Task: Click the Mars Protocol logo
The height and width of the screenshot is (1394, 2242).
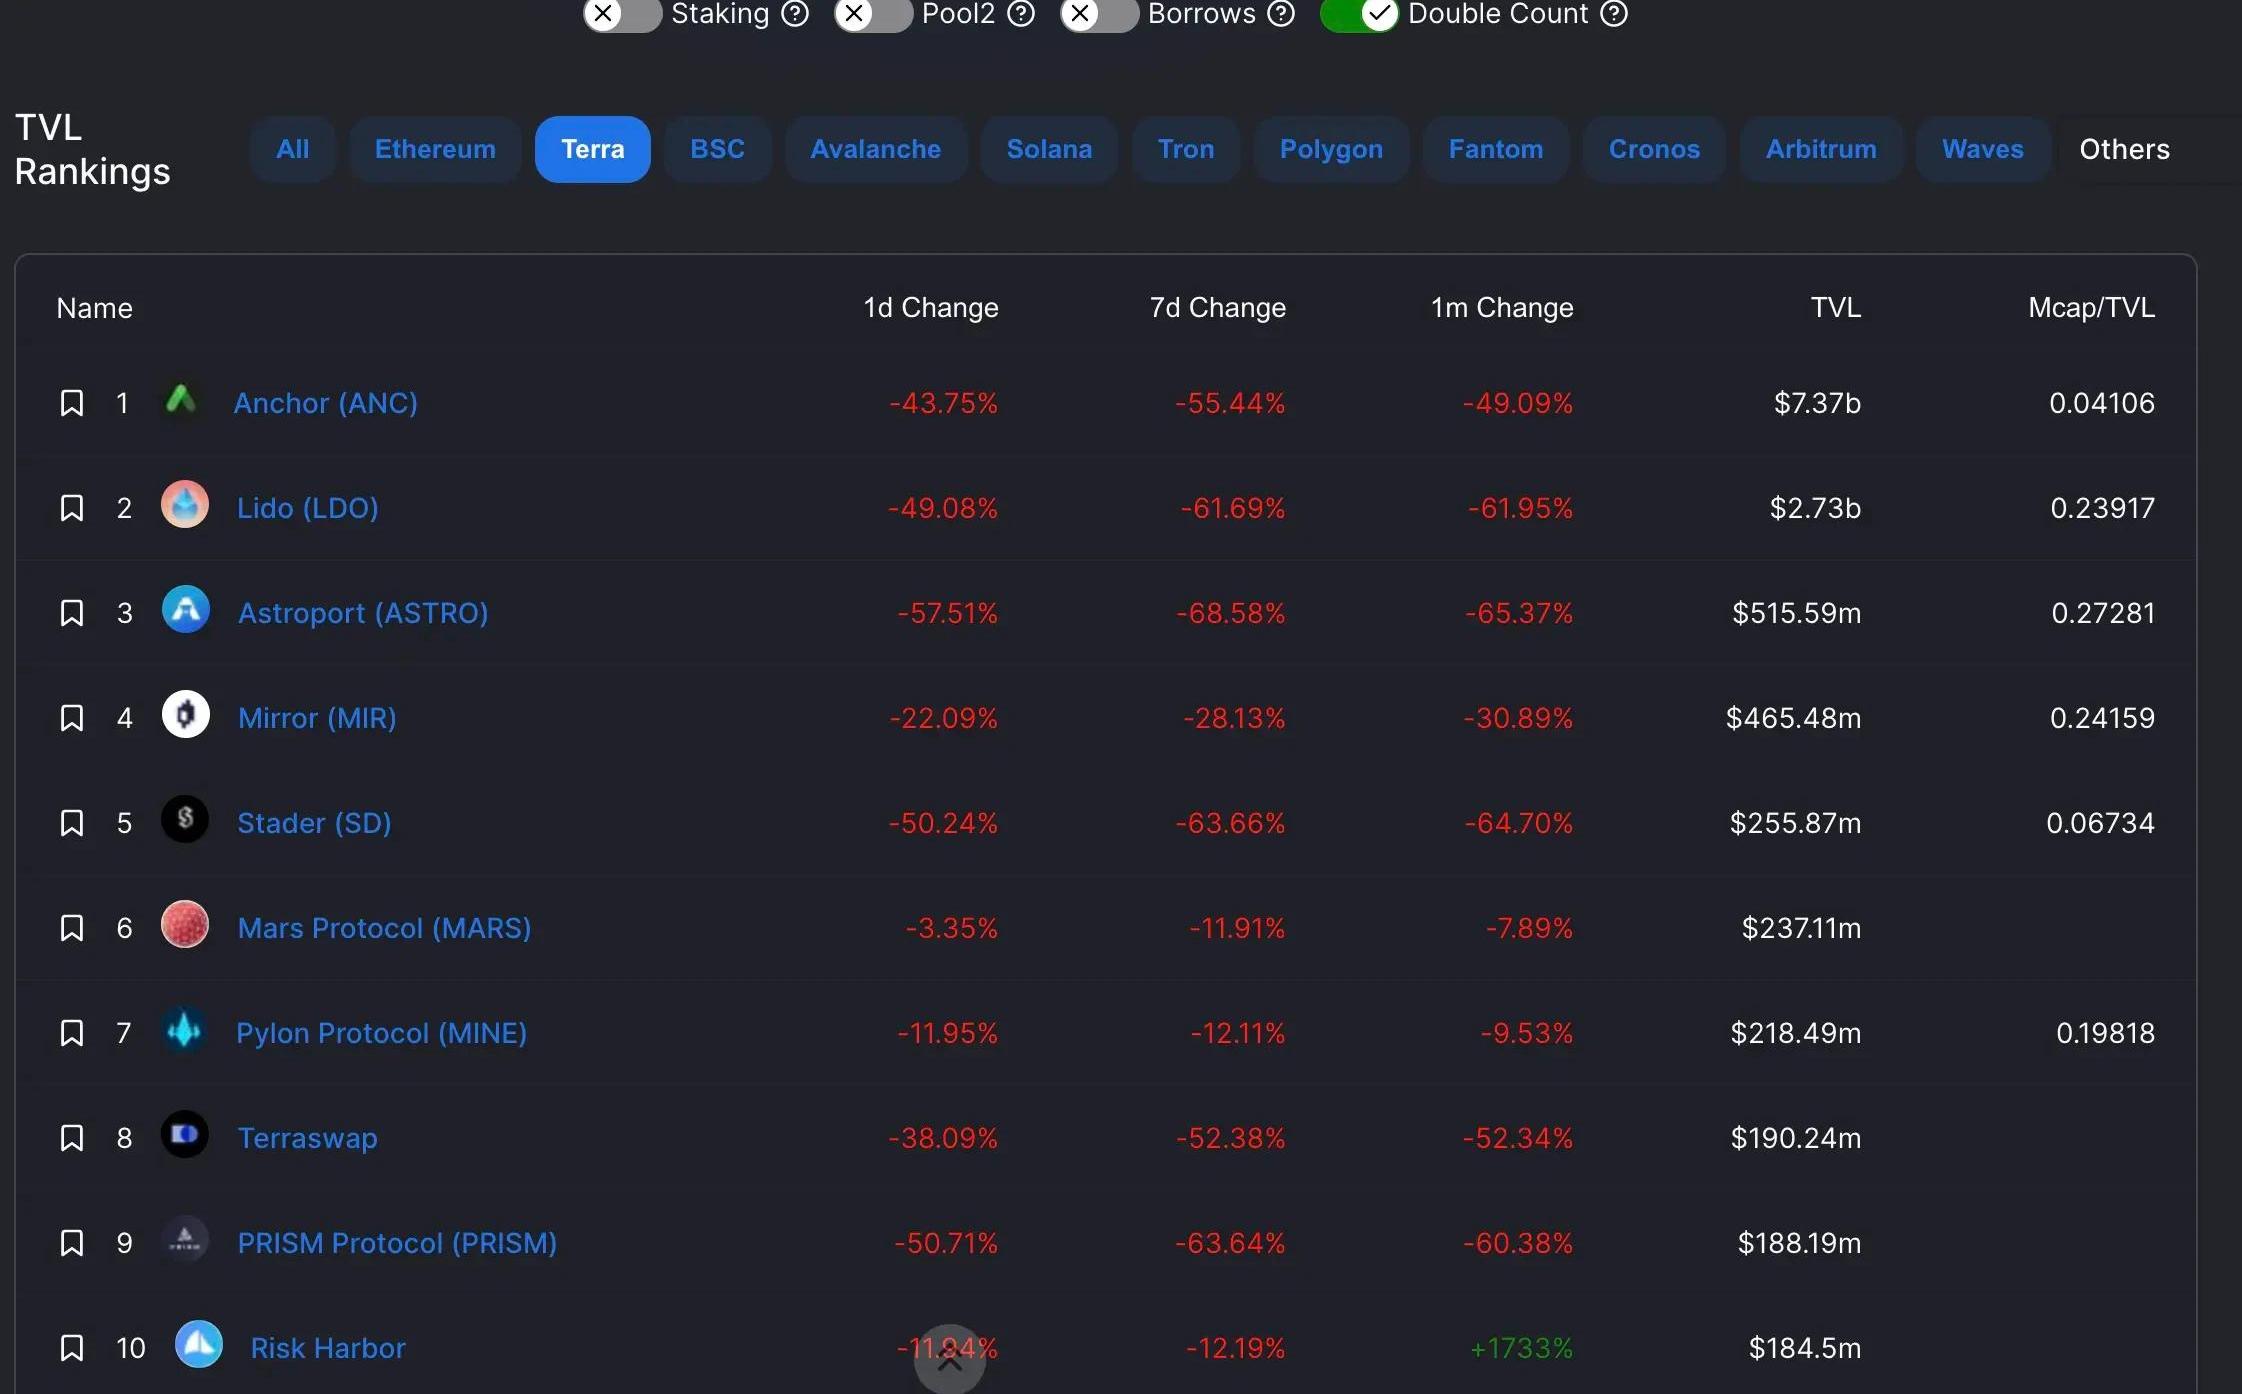Action: (185, 925)
